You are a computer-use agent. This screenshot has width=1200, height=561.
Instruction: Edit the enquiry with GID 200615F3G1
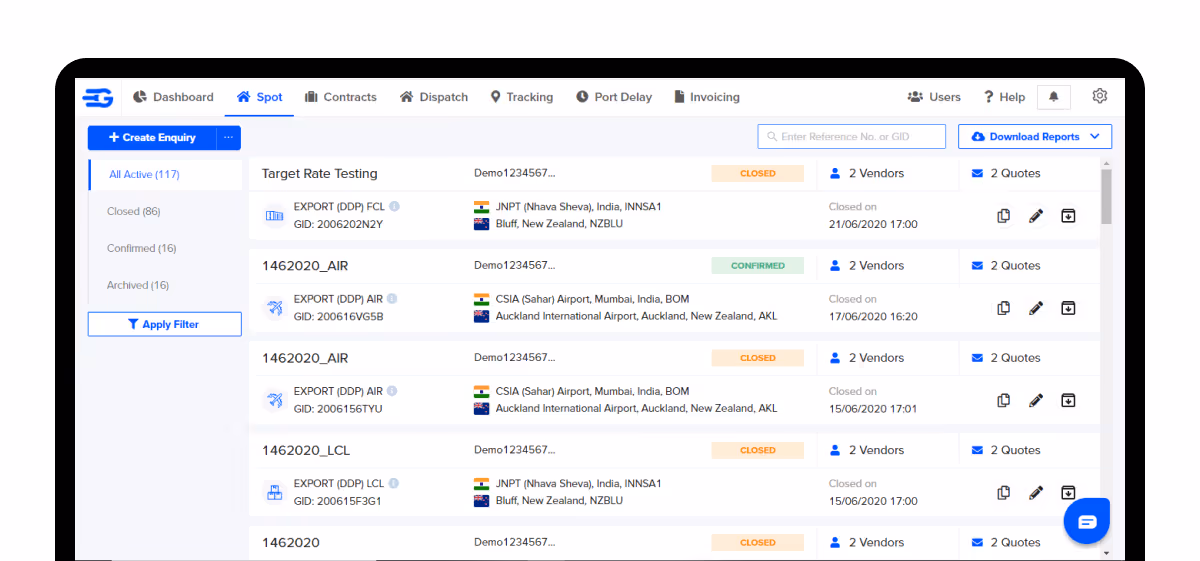[x=1036, y=492]
